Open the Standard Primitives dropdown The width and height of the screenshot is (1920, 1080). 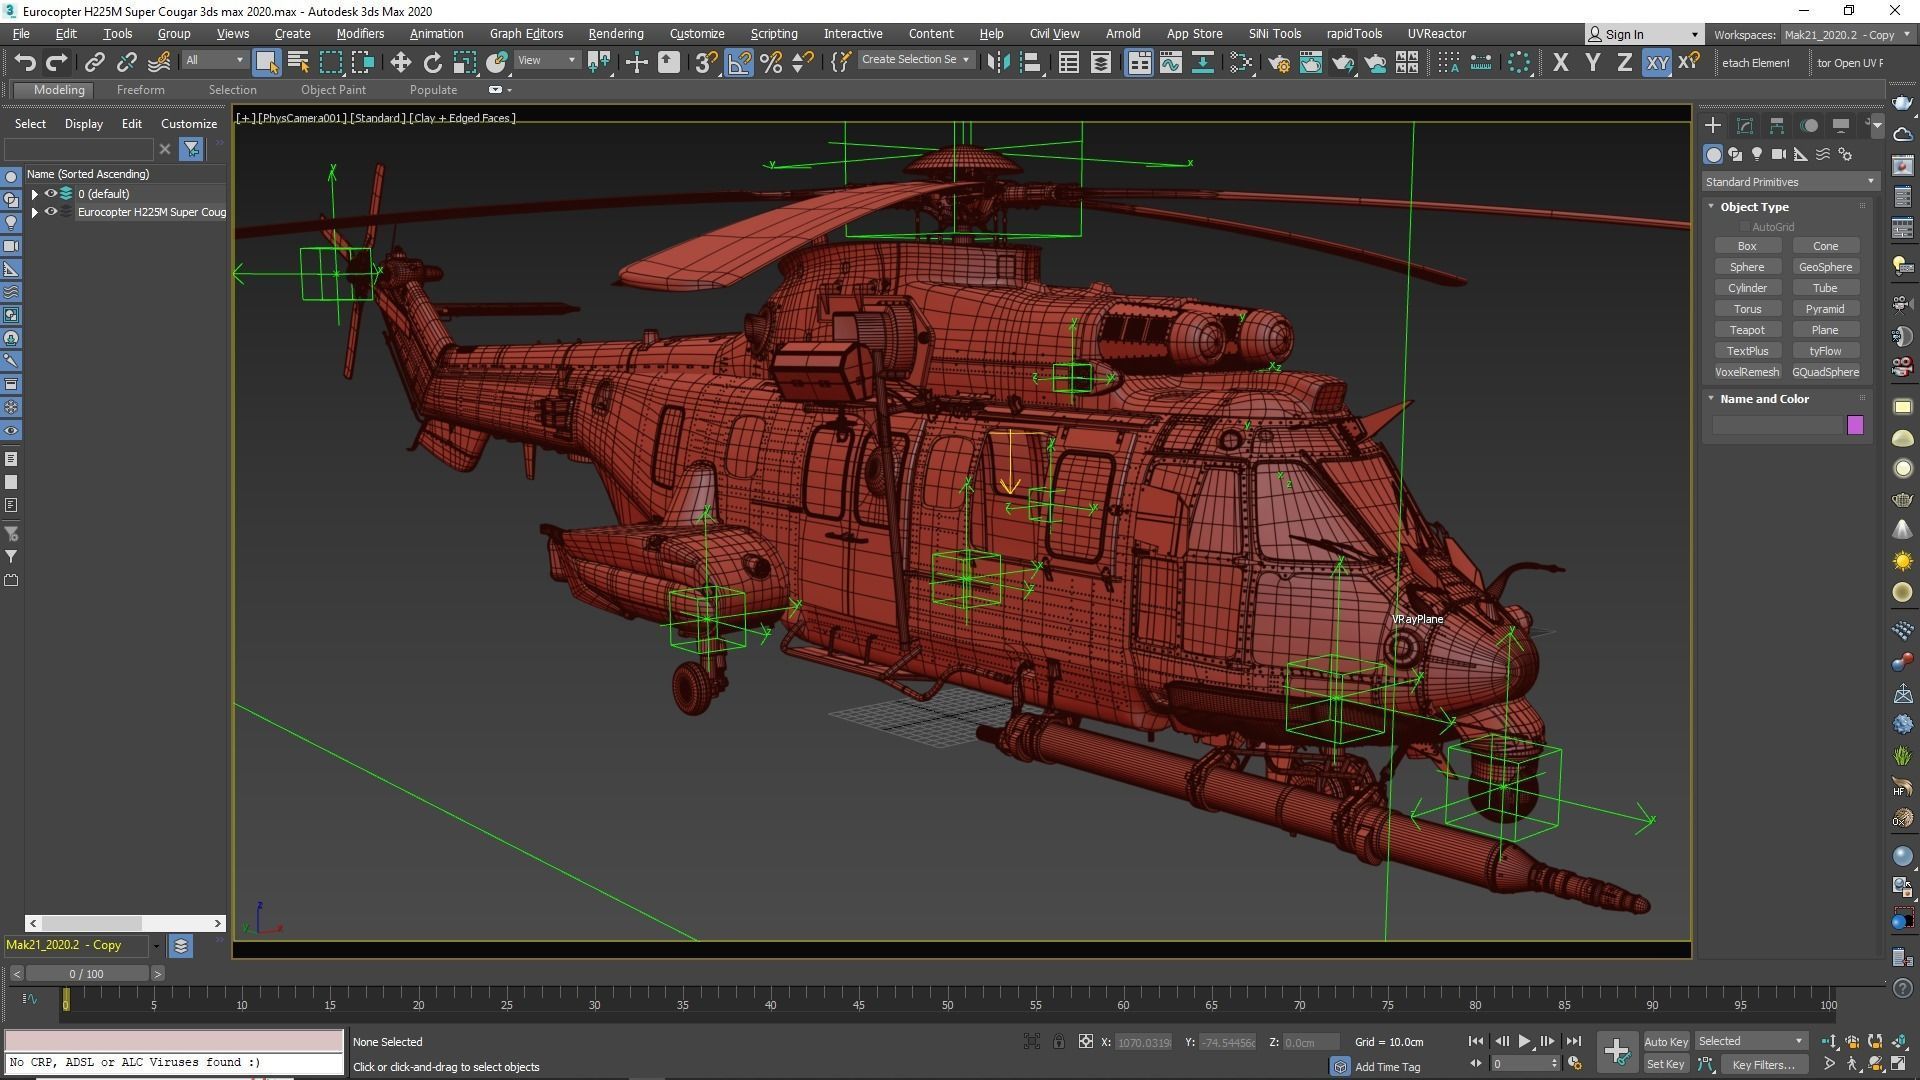pos(1790,182)
